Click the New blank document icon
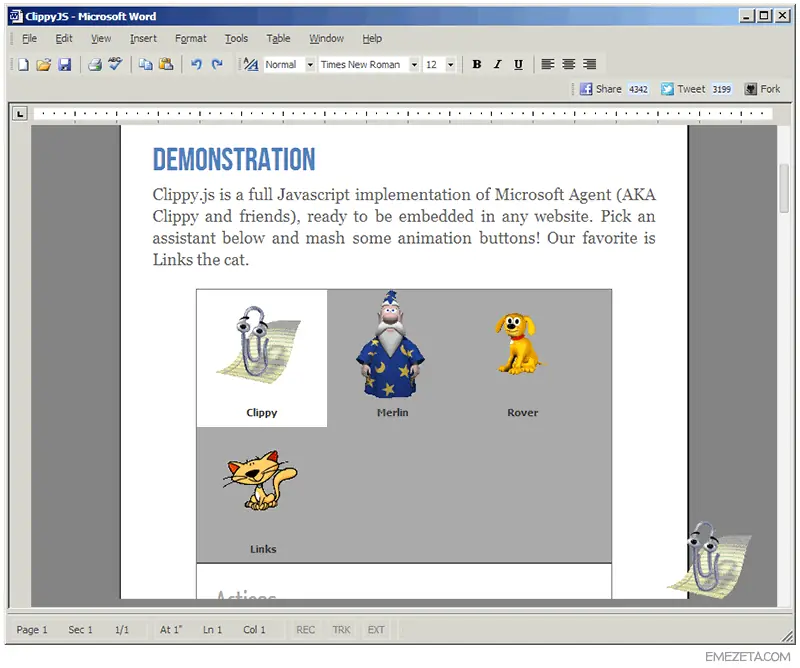Screen dimensions: 800x668 pyautogui.click(x=23, y=64)
